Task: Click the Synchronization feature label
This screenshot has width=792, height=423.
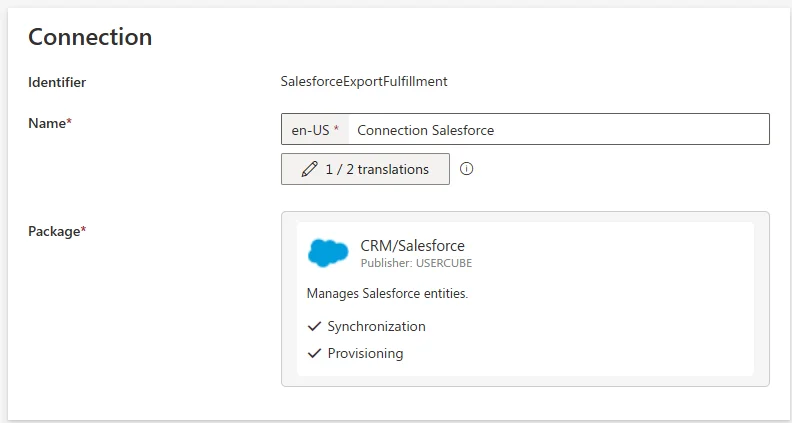Action: pyautogui.click(x=376, y=326)
